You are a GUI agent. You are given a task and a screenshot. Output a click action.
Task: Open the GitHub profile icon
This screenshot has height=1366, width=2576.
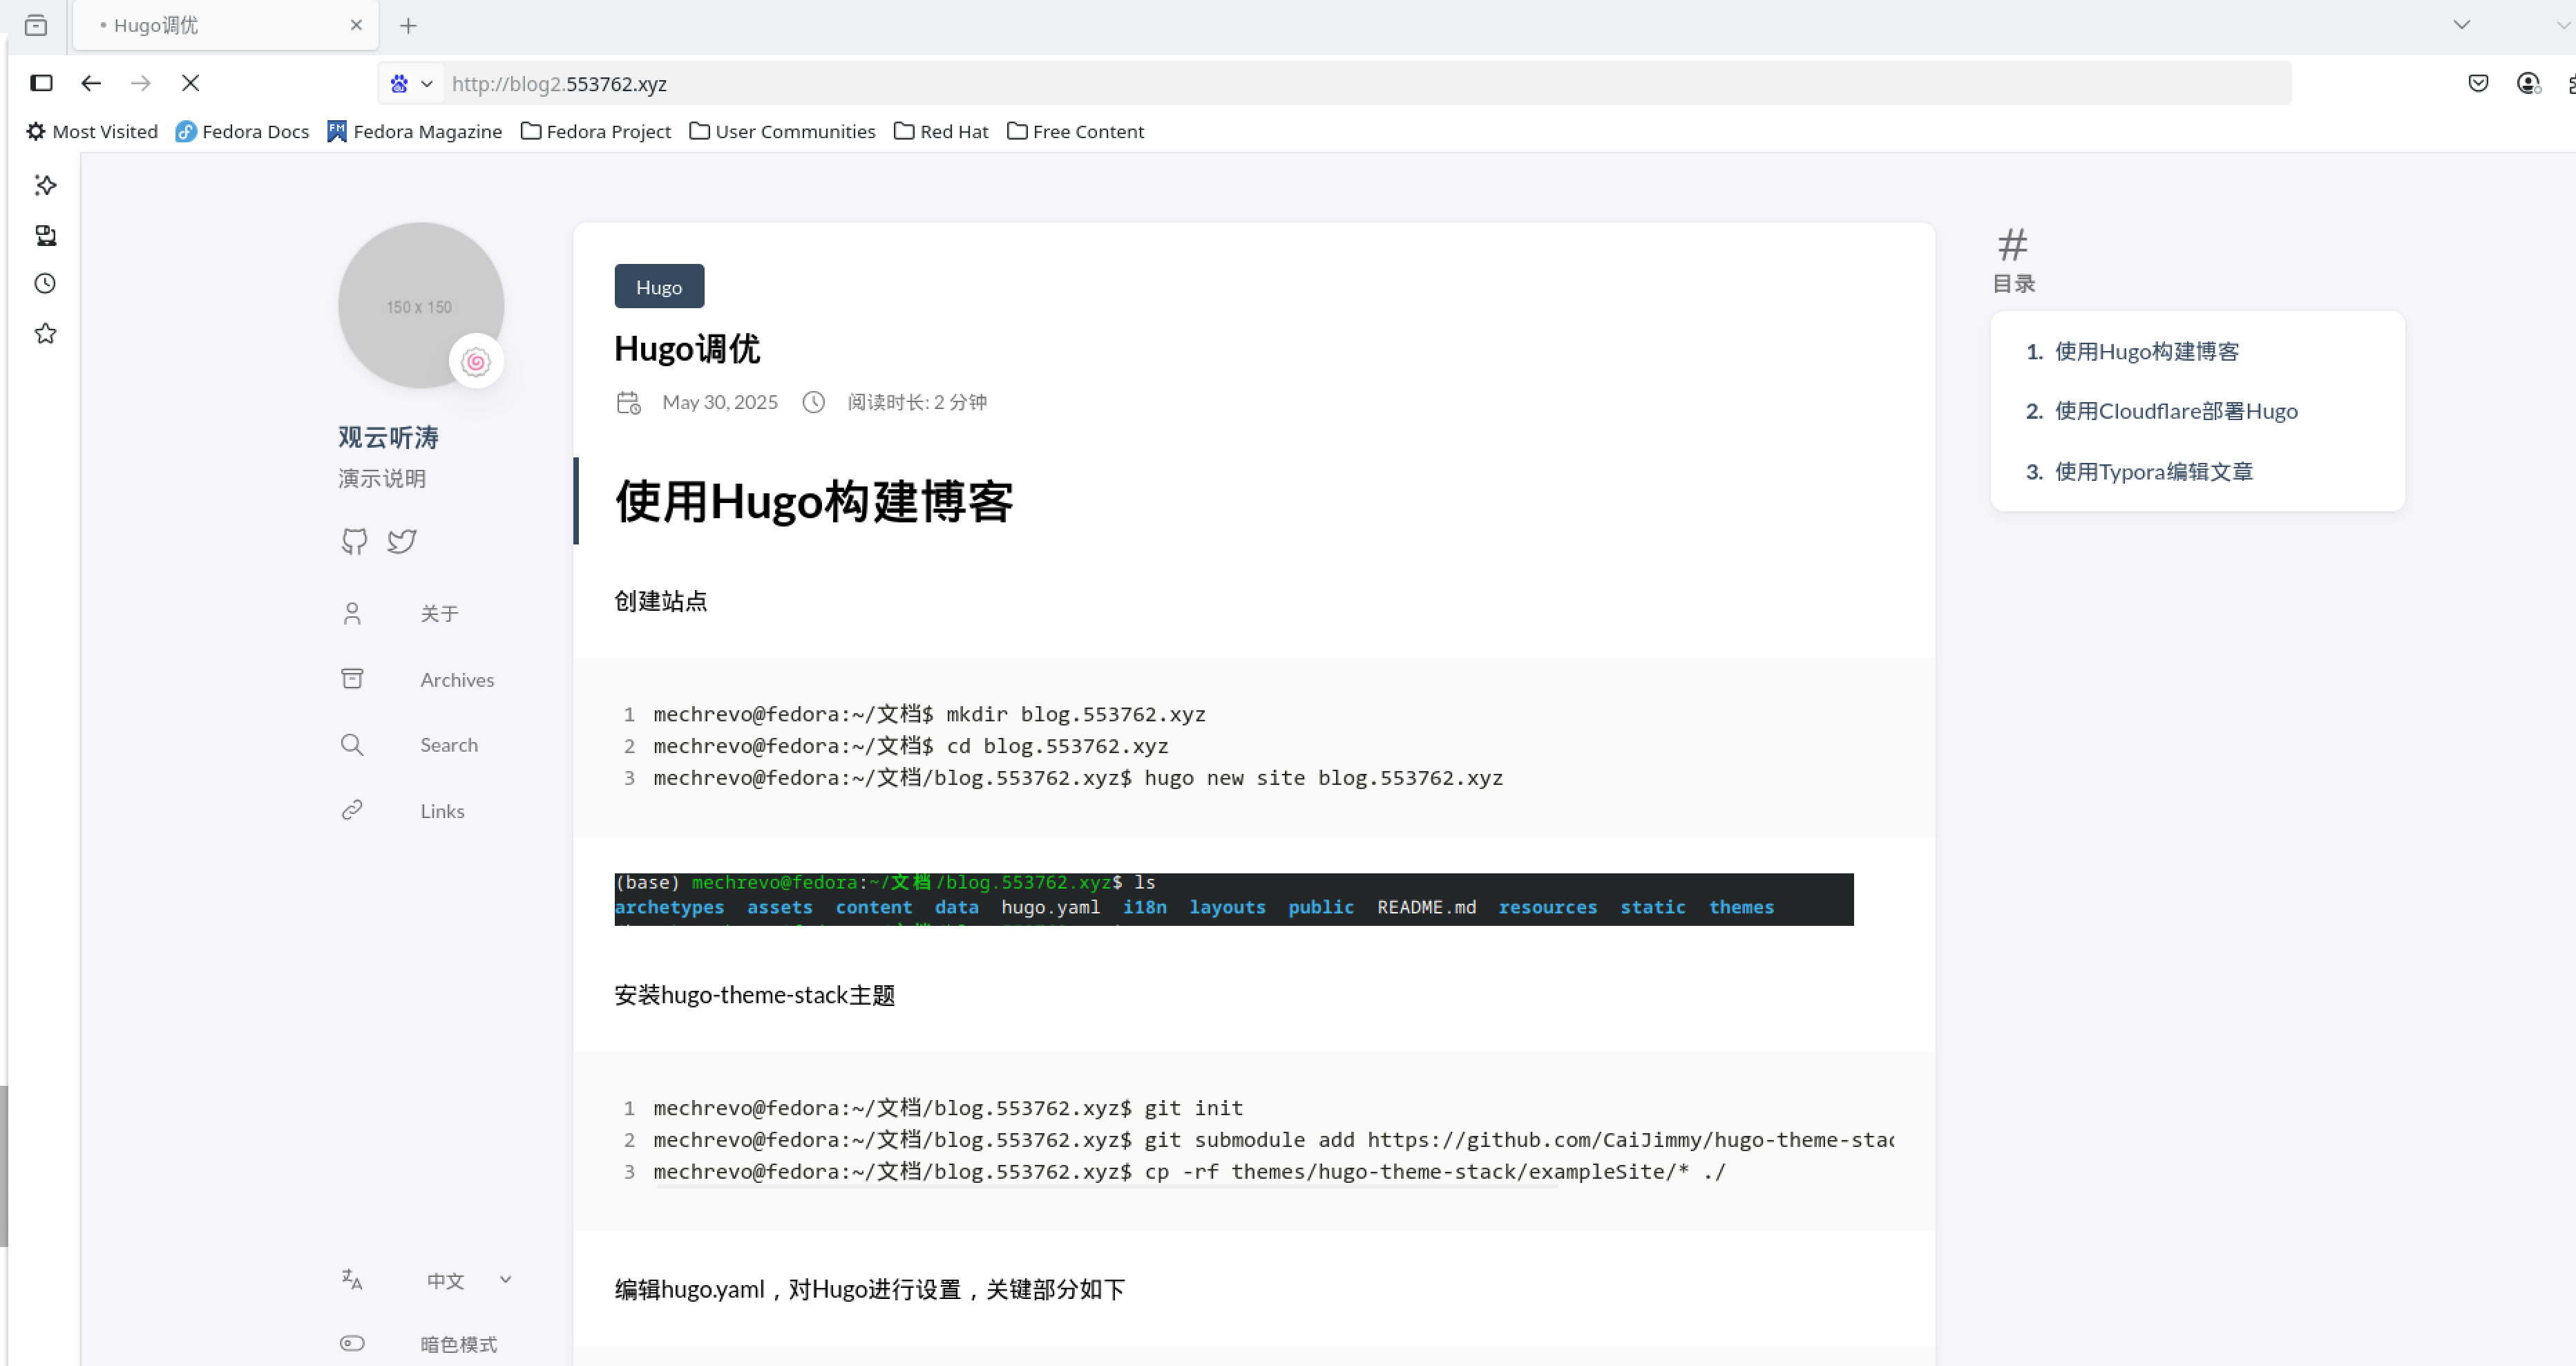coord(353,541)
